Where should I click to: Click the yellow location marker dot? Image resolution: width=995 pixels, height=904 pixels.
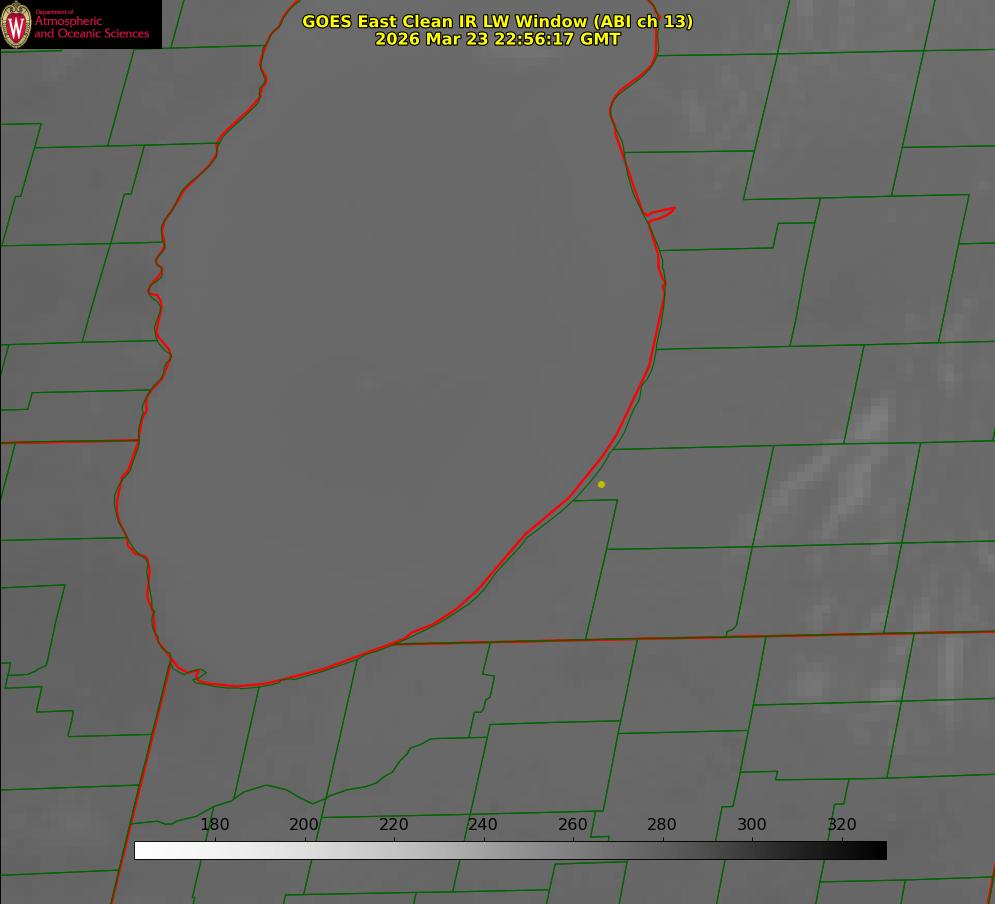(601, 485)
